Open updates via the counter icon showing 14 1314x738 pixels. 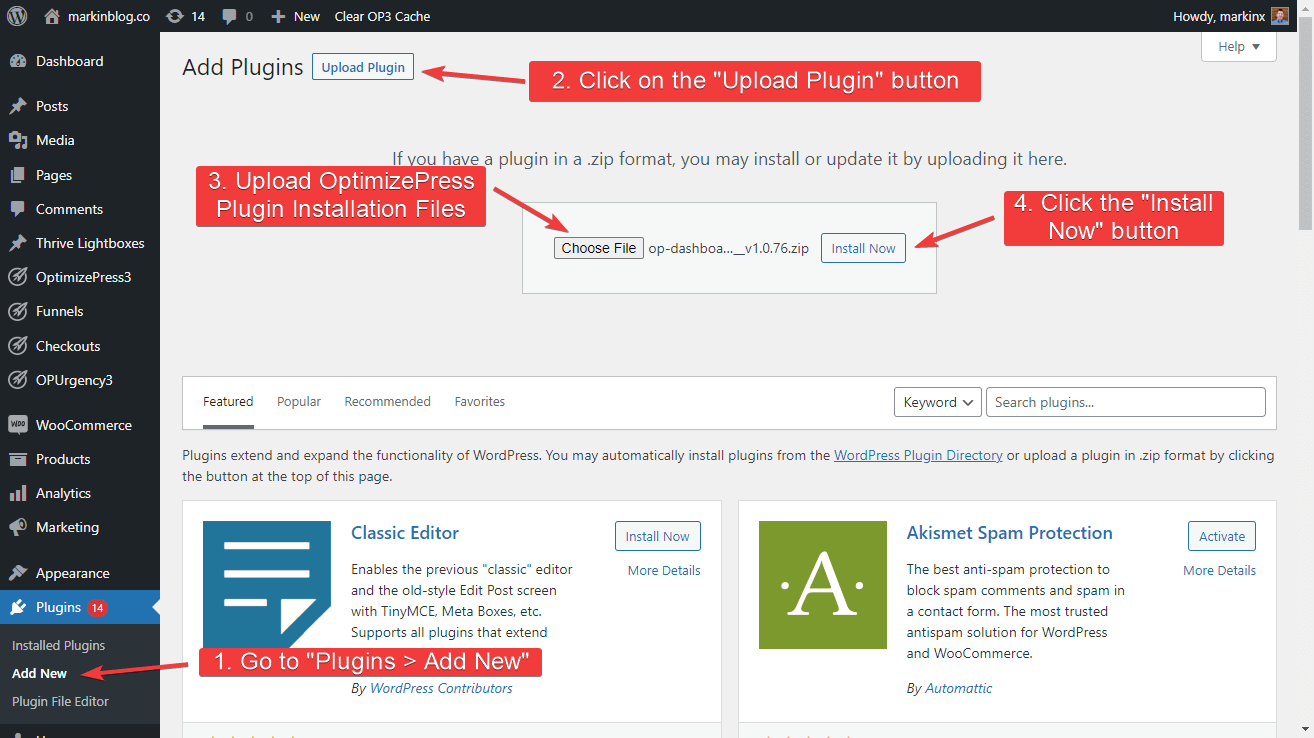coord(186,15)
